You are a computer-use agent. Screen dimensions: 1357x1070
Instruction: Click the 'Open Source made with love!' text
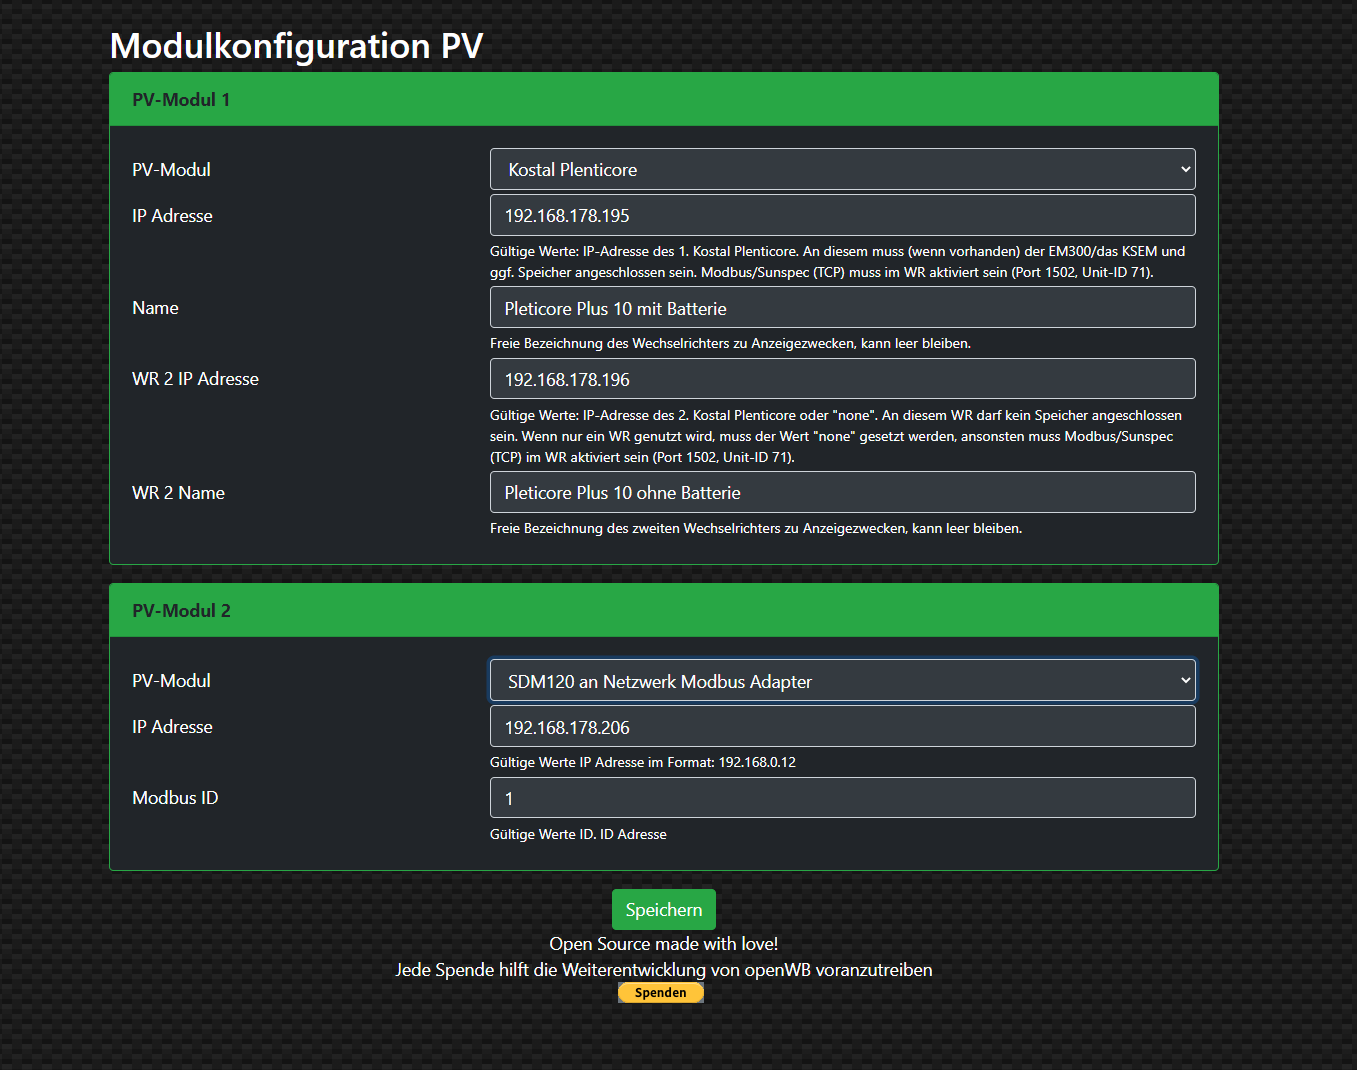click(x=664, y=944)
